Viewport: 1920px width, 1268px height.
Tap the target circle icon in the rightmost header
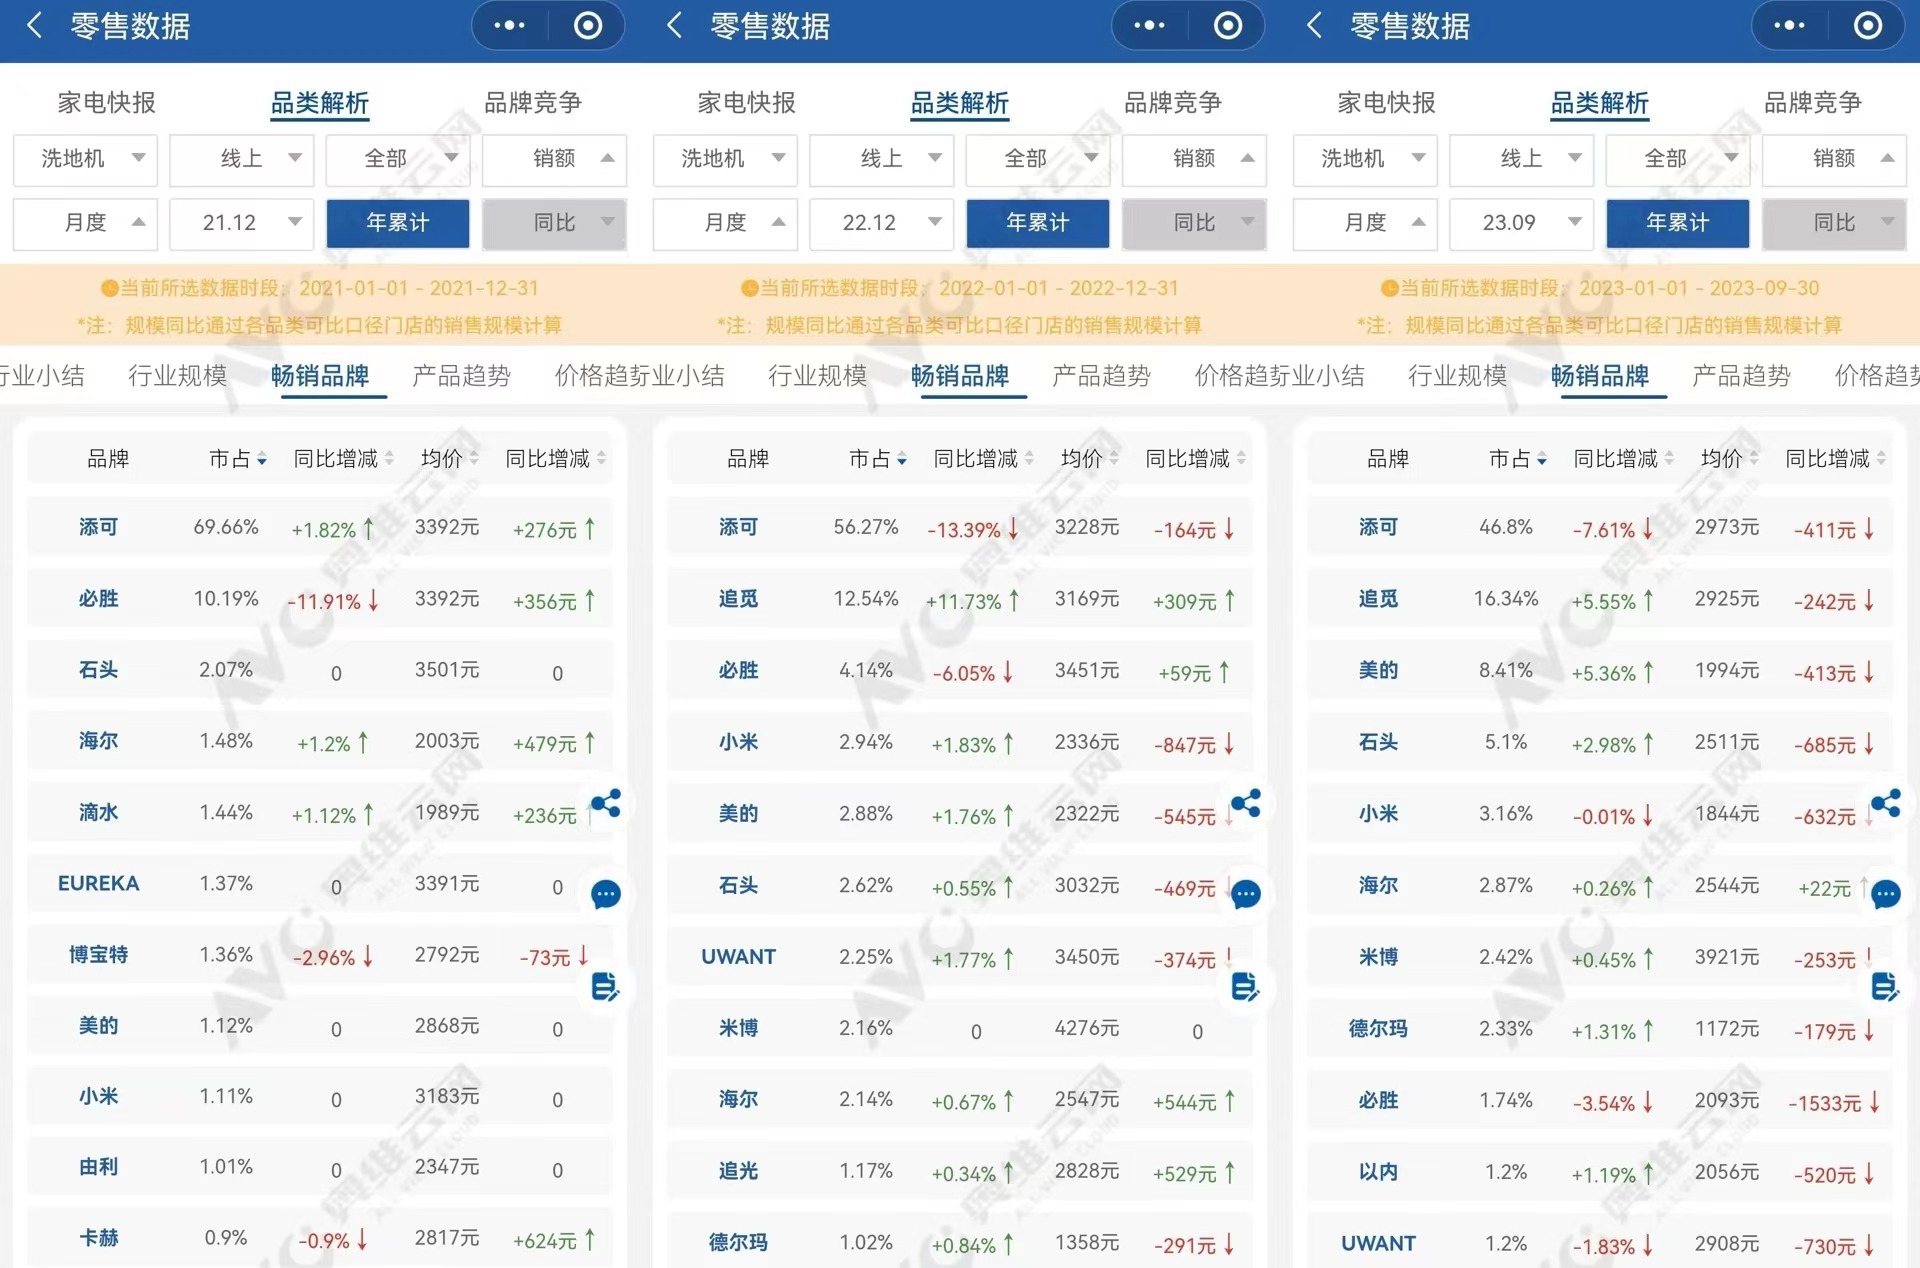tap(1867, 25)
